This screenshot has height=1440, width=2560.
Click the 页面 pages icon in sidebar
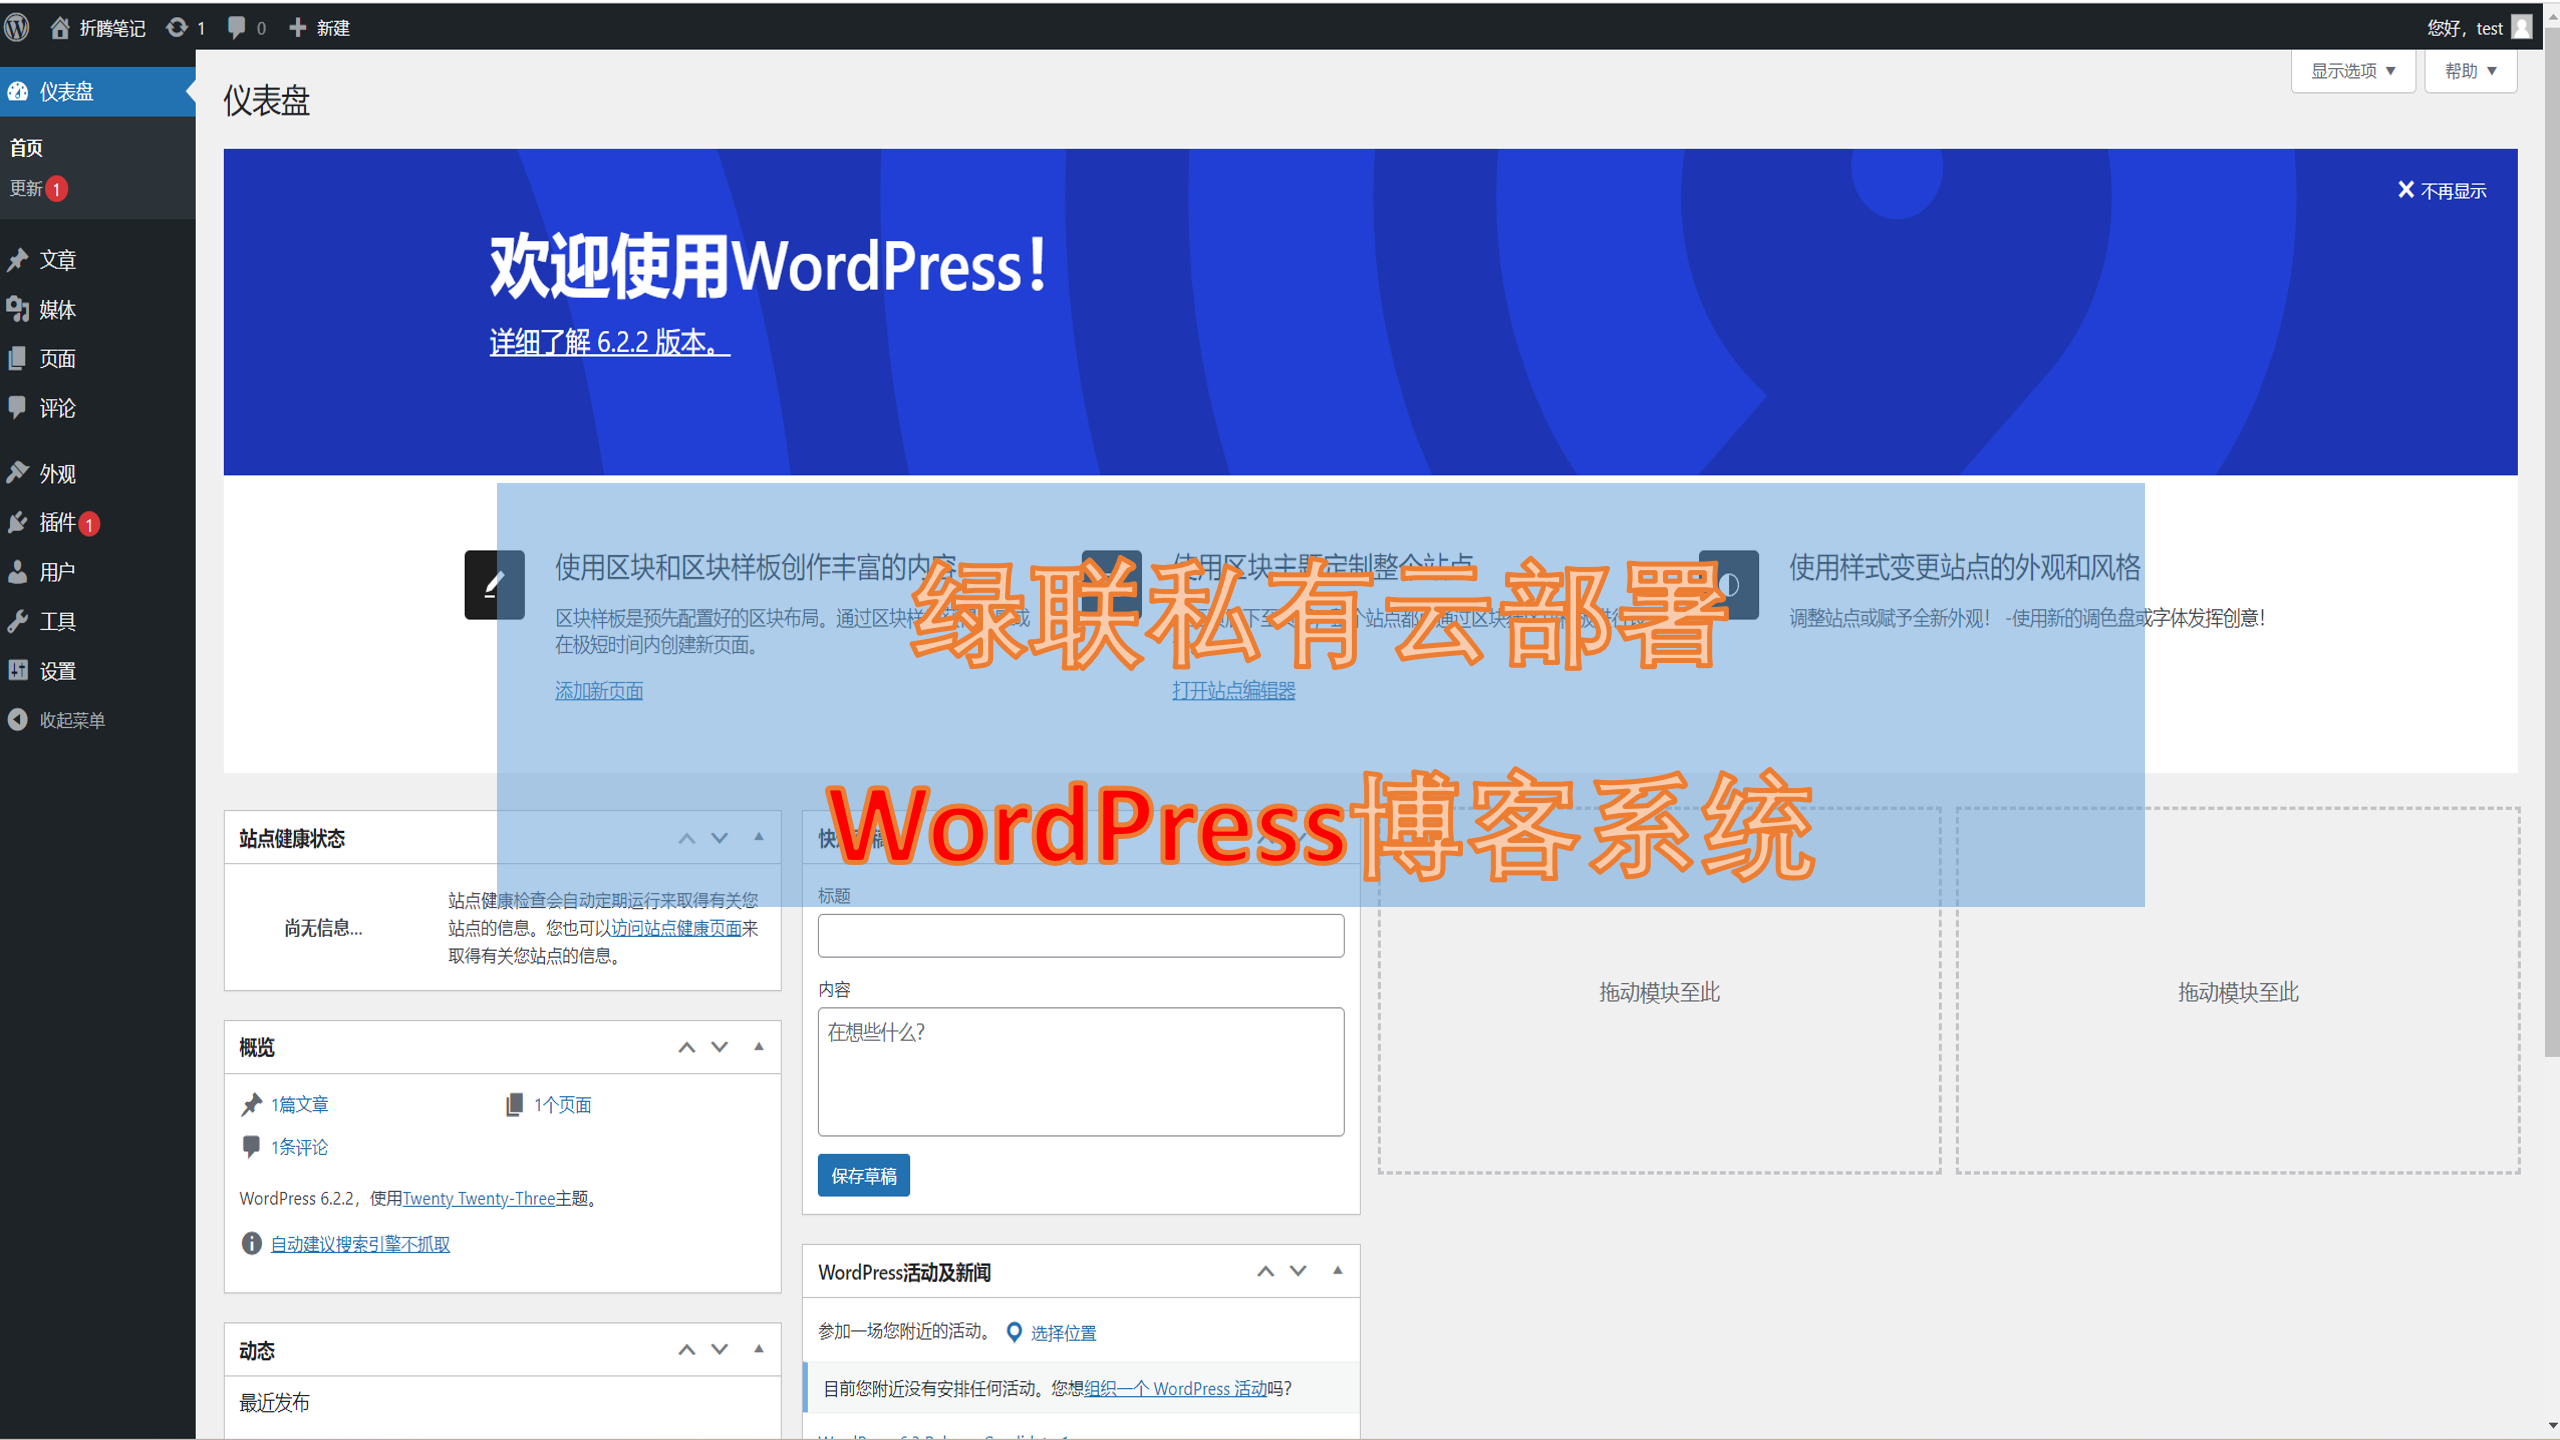[x=18, y=358]
